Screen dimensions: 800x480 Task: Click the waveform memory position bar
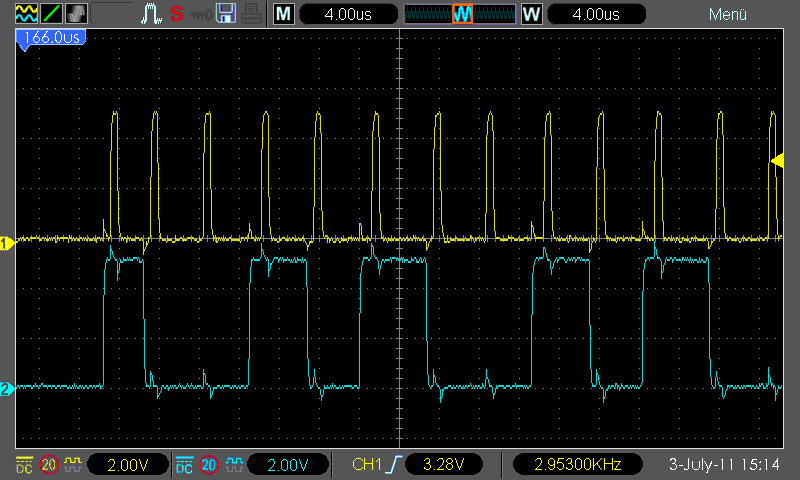pyautogui.click(x=460, y=14)
